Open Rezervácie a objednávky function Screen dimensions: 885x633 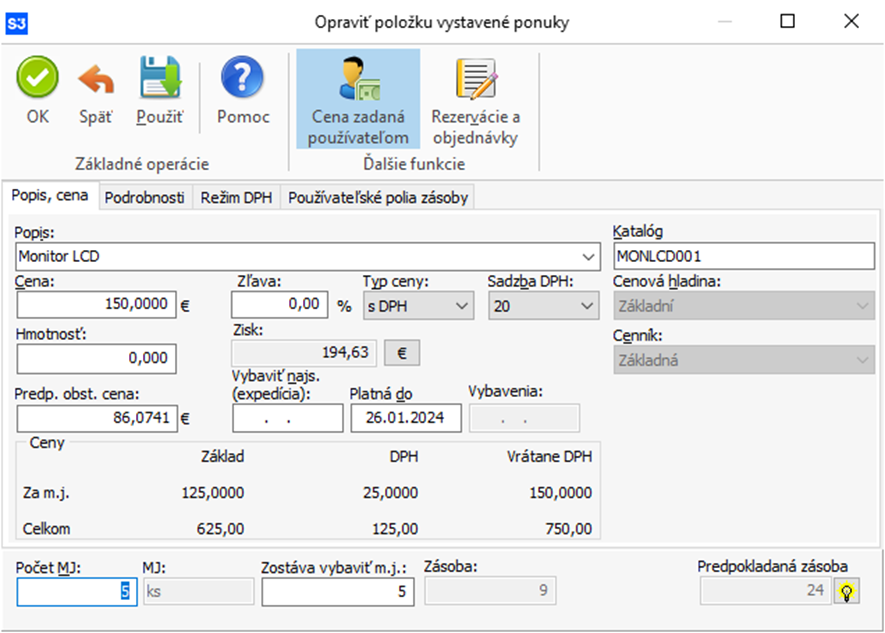click(x=475, y=100)
